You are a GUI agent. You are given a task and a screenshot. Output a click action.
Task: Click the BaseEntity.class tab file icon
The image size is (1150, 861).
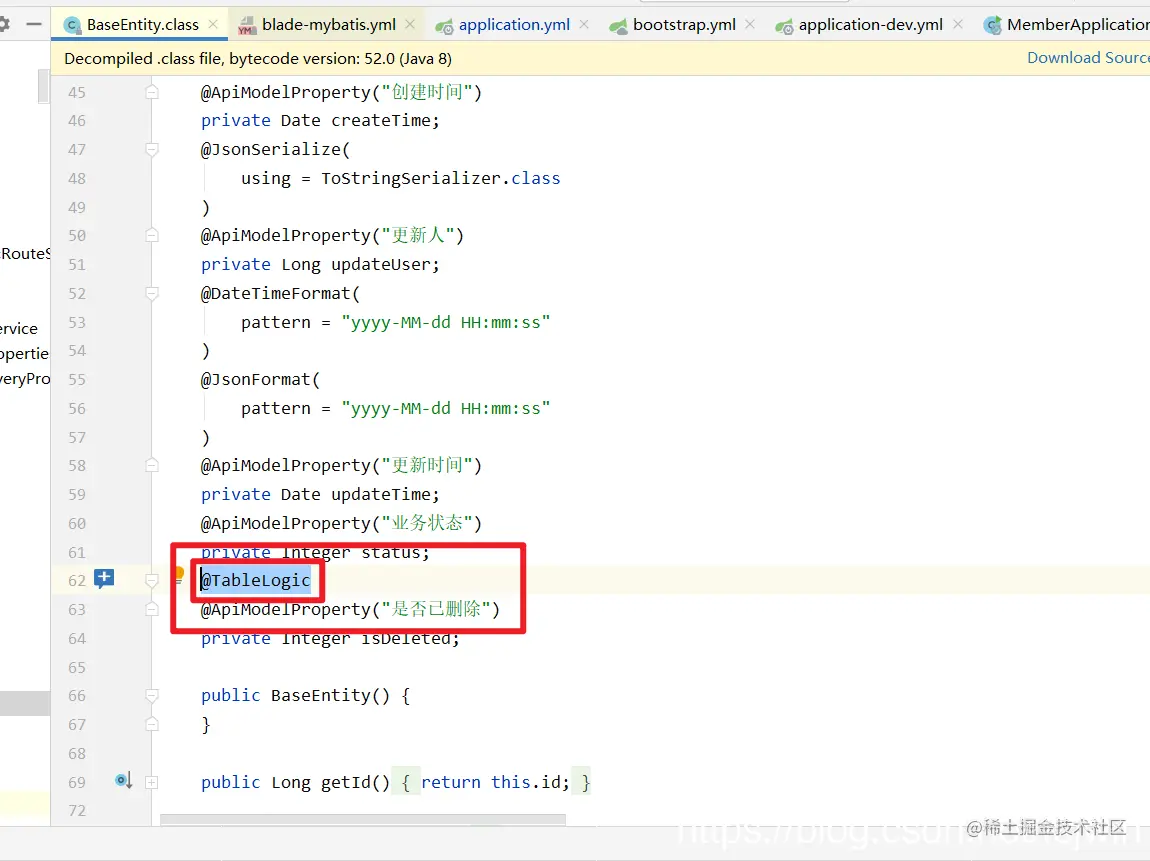pyautogui.click(x=72, y=26)
